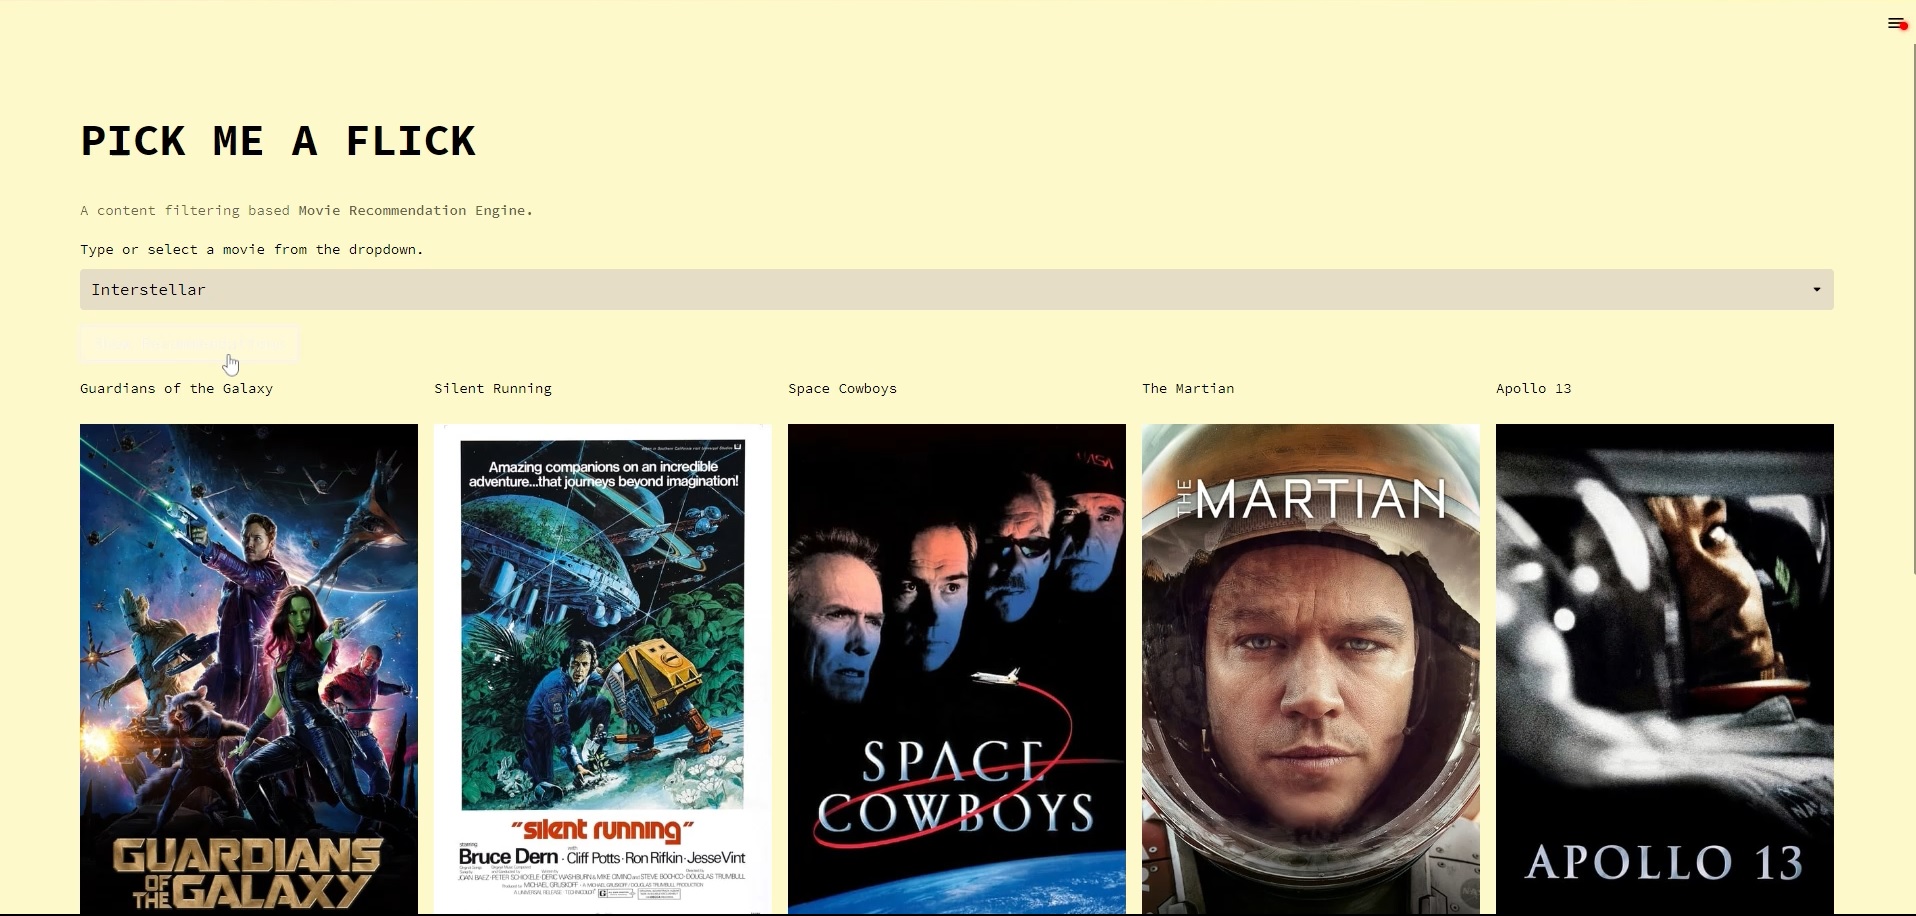Click 'Type or select a movie' label
This screenshot has height=916, width=1916.
pyautogui.click(x=252, y=249)
